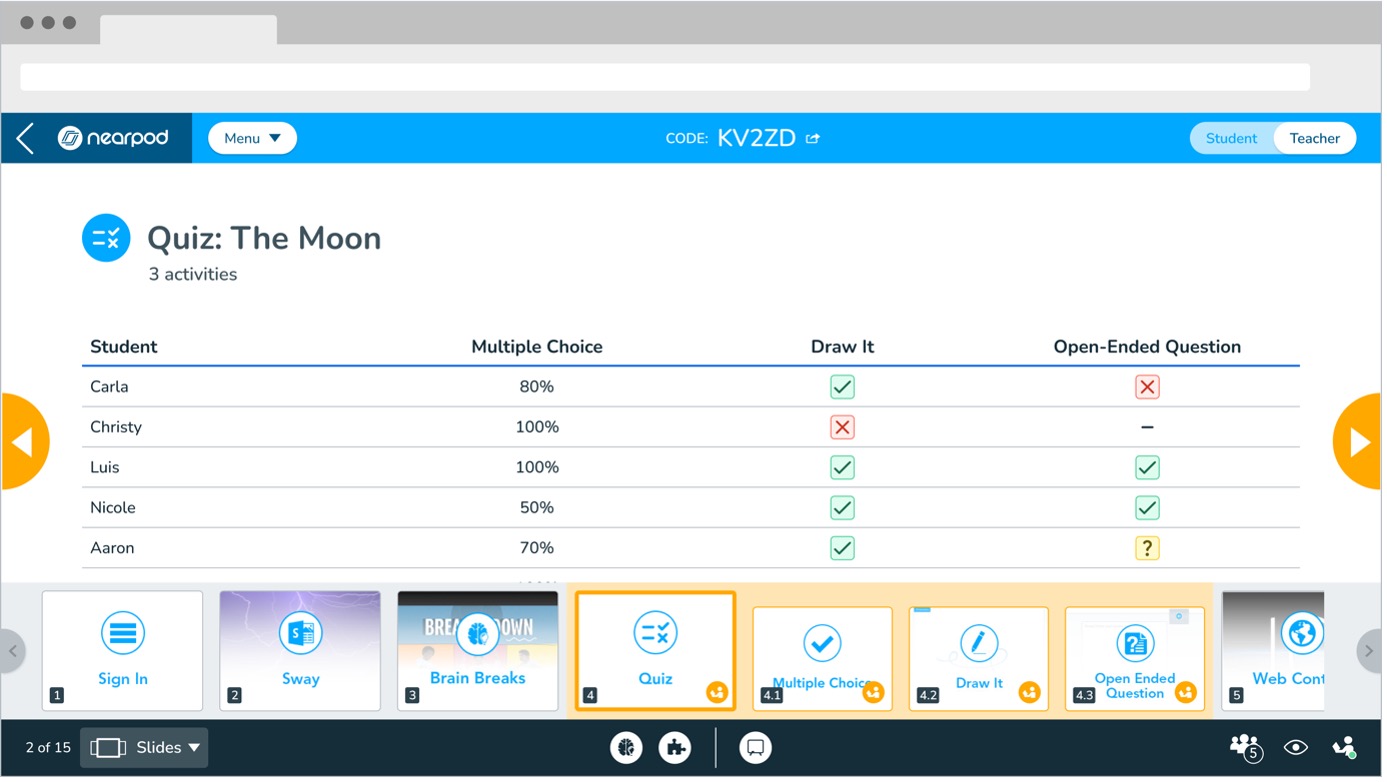Click the puzzle piece icon in bottom toolbar

click(x=677, y=750)
